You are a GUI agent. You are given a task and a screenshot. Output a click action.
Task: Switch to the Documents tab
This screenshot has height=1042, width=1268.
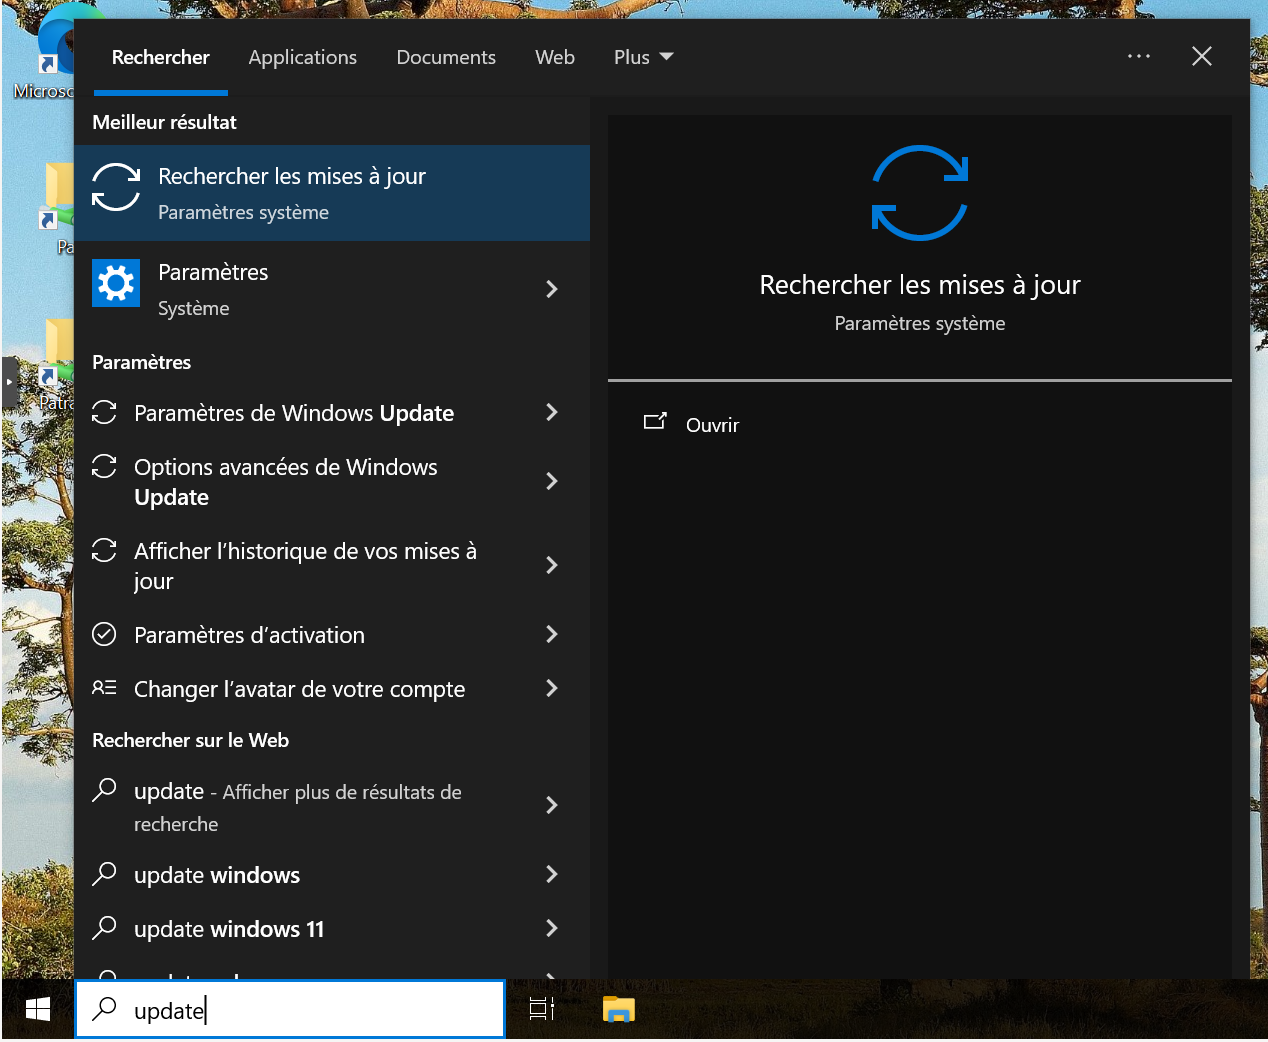coord(446,57)
